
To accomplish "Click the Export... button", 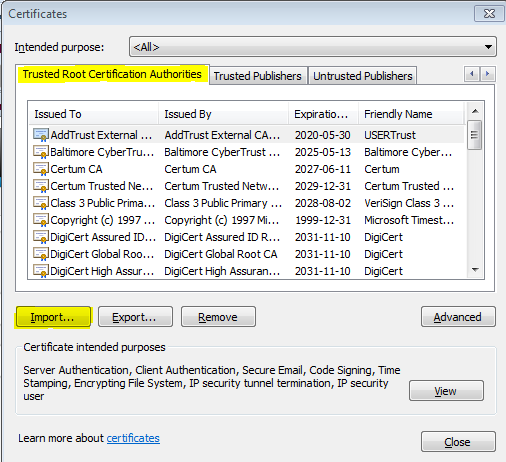I will 135,317.
